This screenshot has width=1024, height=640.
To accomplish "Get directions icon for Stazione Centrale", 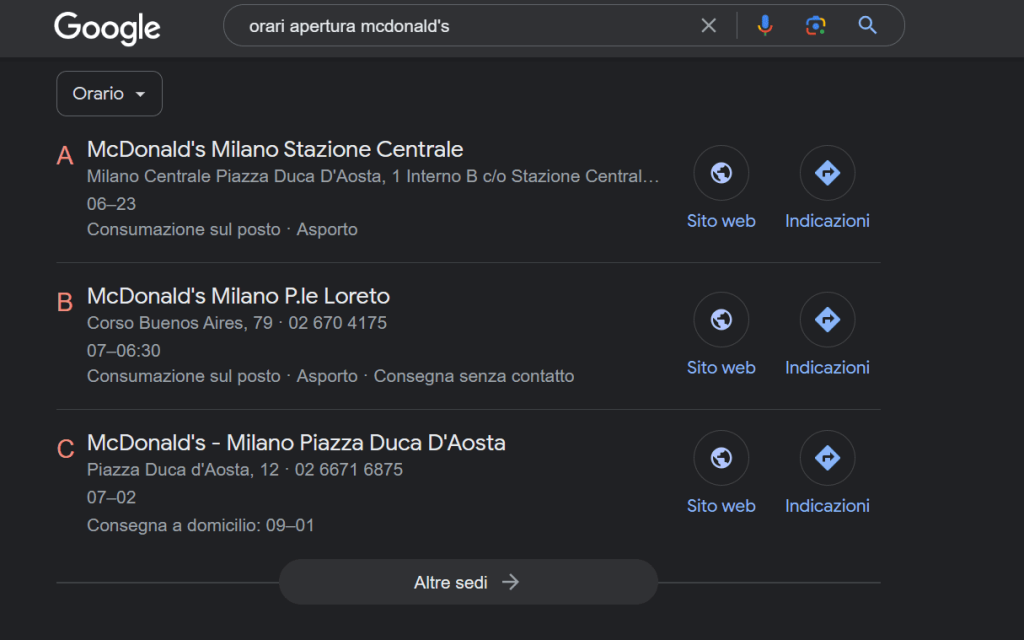I will [x=827, y=173].
